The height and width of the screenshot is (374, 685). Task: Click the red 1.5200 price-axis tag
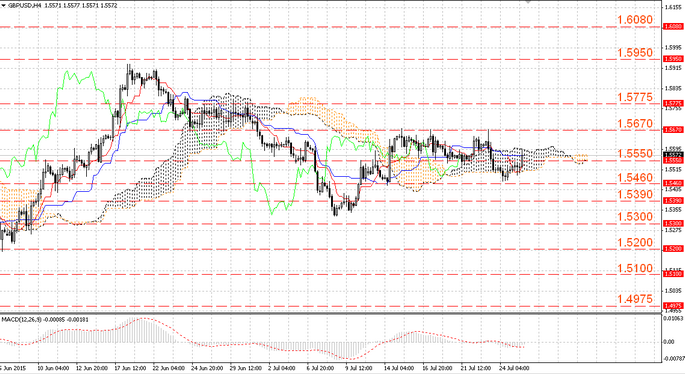(x=673, y=249)
